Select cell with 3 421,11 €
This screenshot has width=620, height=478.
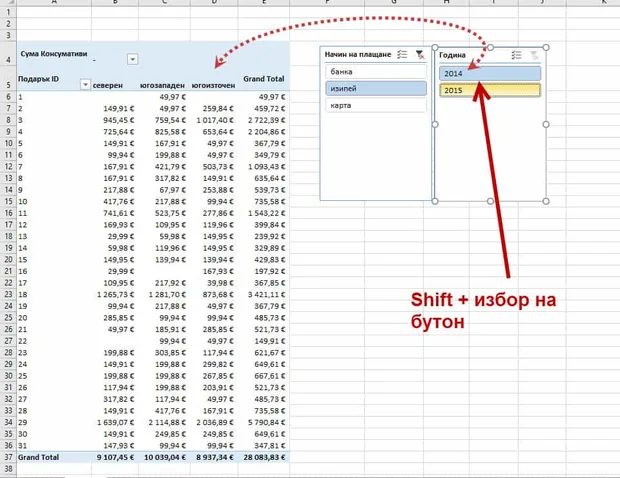(x=264, y=295)
